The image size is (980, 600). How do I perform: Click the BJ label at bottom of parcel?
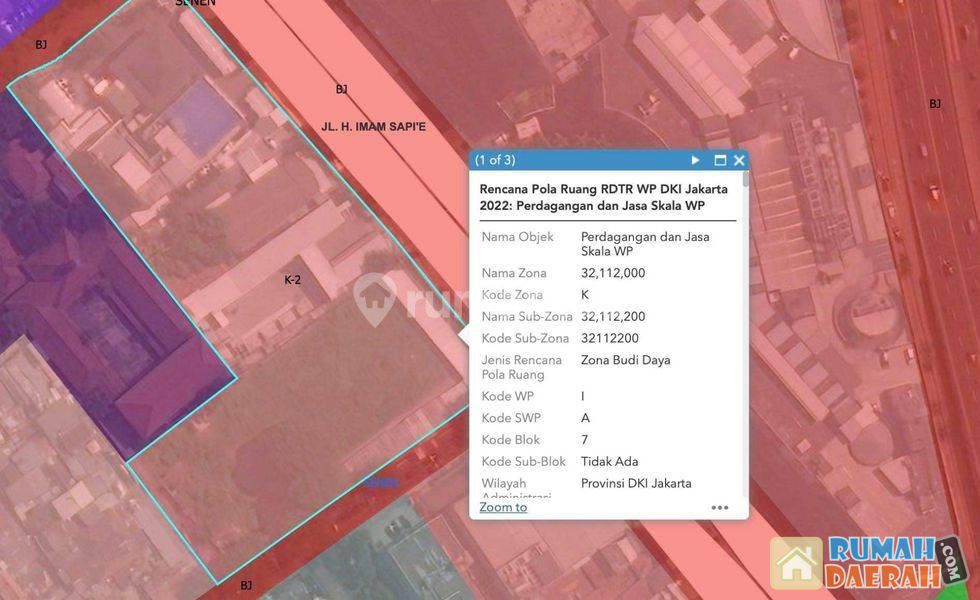pos(246,585)
